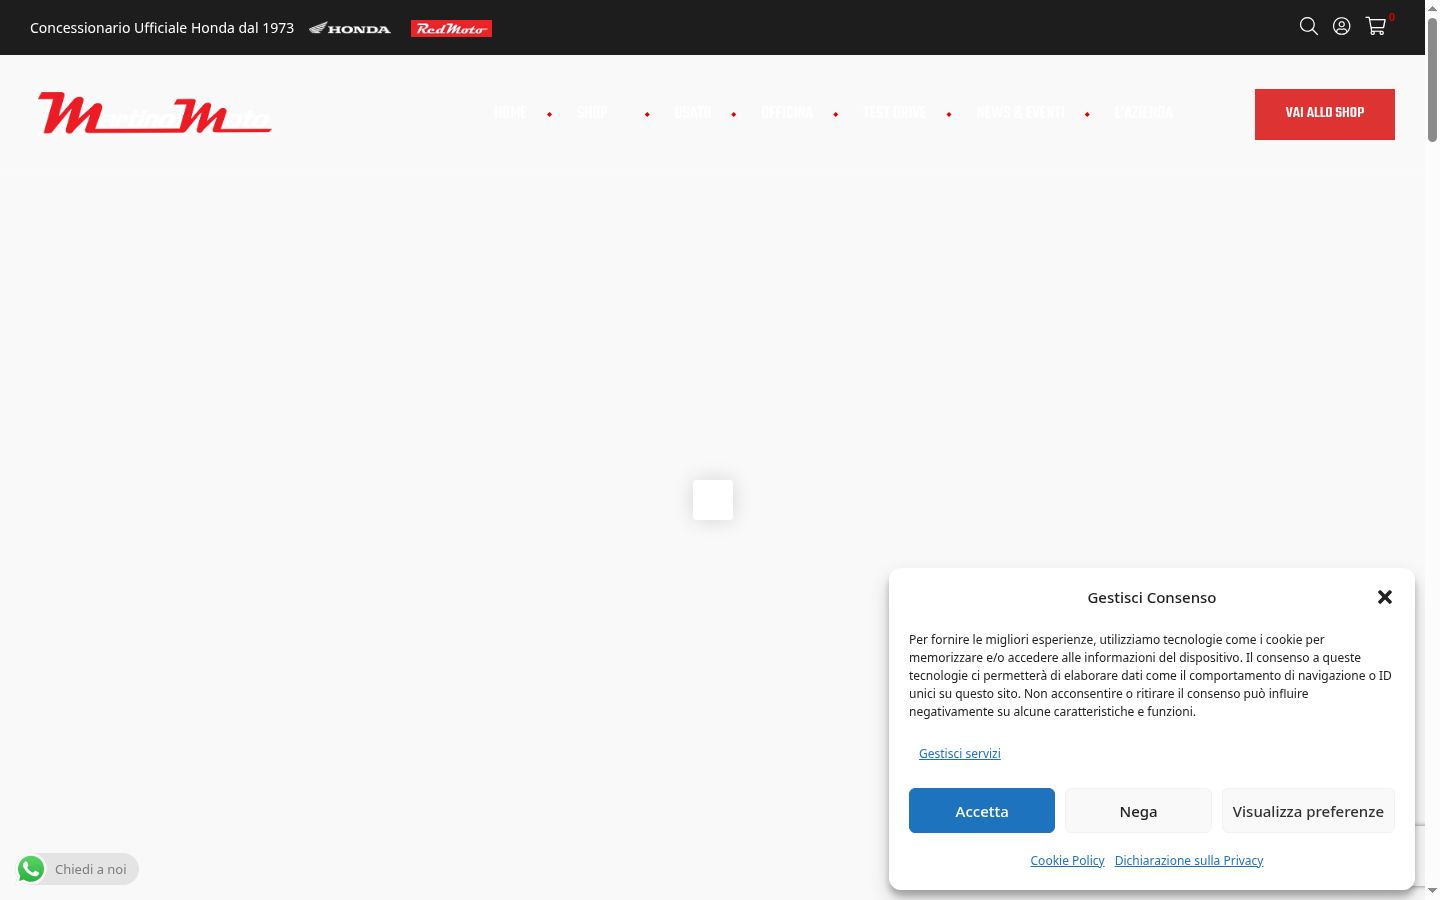The width and height of the screenshot is (1440, 900).
Task: Click the vertical page scrollbar thumb
Action: [x=1433, y=80]
